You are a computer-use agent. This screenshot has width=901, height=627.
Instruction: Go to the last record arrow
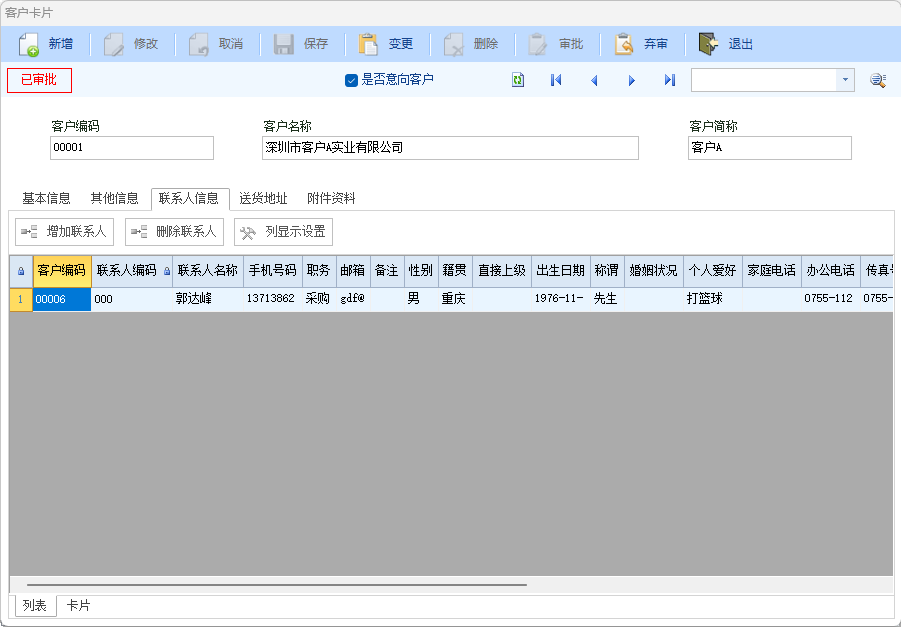tap(669, 80)
